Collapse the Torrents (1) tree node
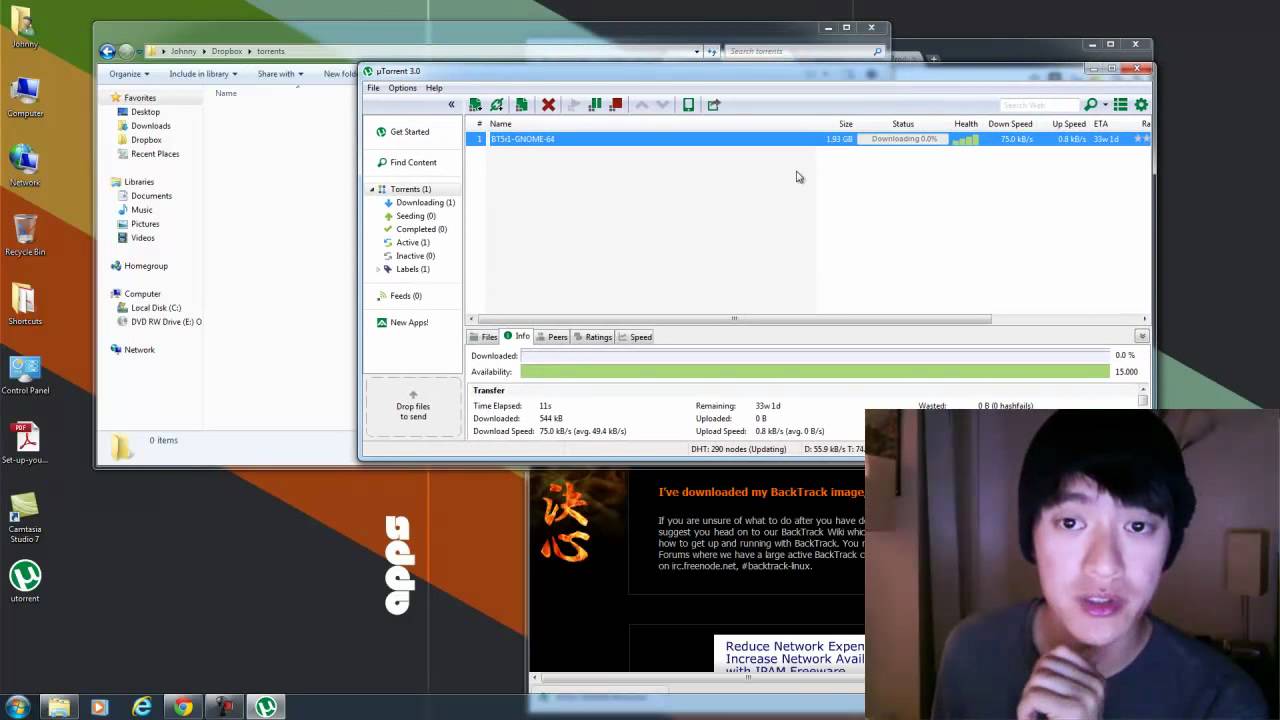1280x720 pixels. pyautogui.click(x=372, y=189)
